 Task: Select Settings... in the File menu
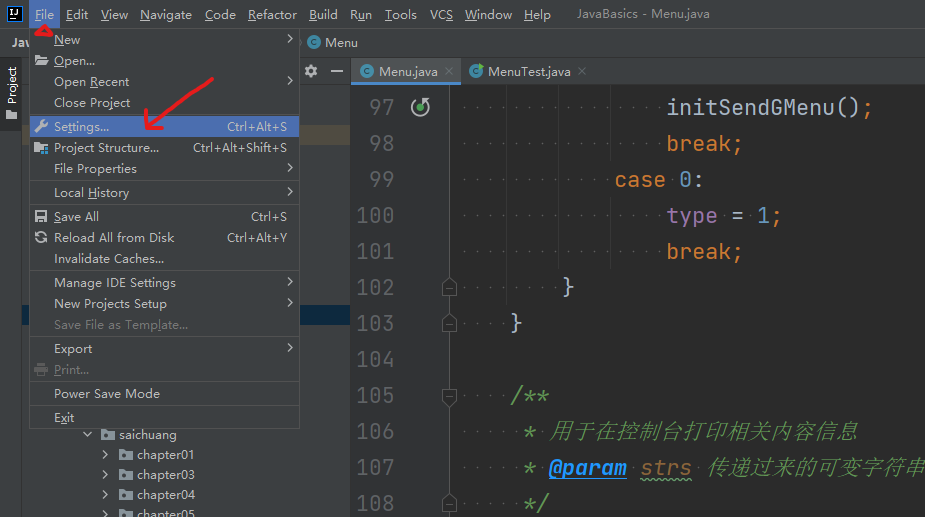[x=164, y=126]
